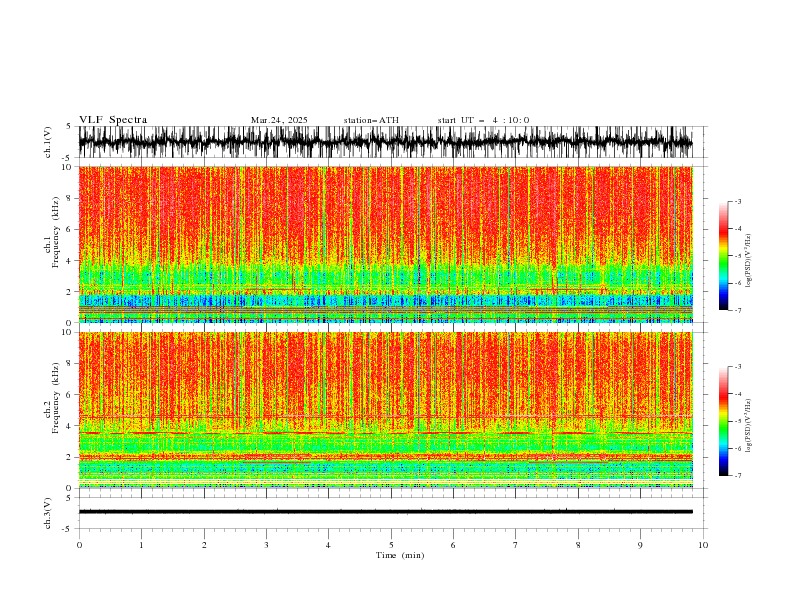This screenshot has width=792, height=612.
Task: Click the time axis tick label '3'
Action: [x=266, y=545]
